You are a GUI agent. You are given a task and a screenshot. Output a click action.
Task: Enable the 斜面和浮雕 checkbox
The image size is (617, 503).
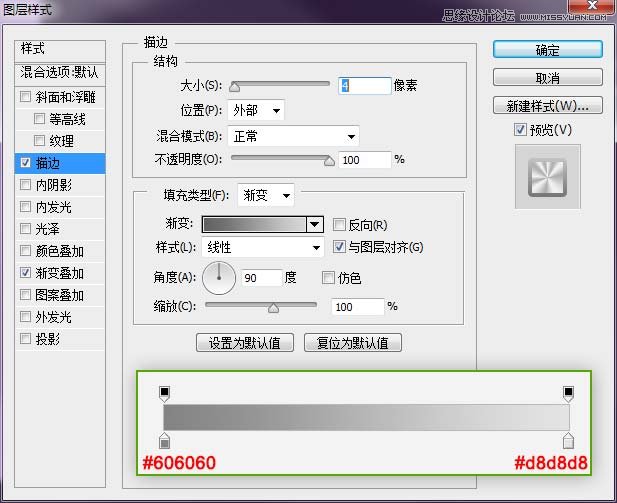click(25, 96)
